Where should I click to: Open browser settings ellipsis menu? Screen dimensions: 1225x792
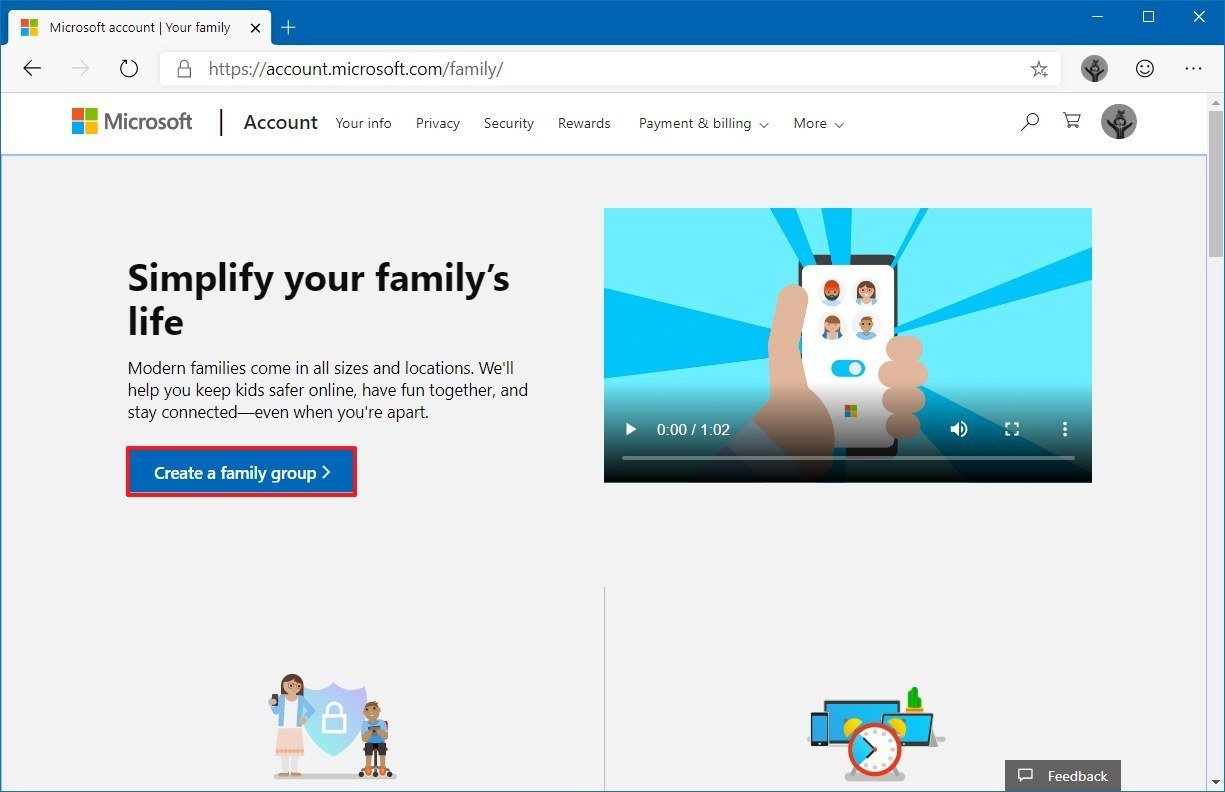pos(1193,69)
